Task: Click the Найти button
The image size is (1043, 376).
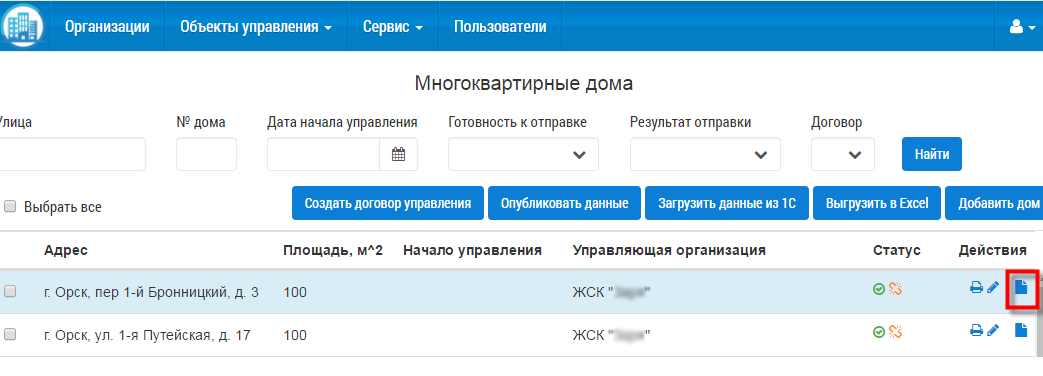Action: pyautogui.click(x=932, y=154)
